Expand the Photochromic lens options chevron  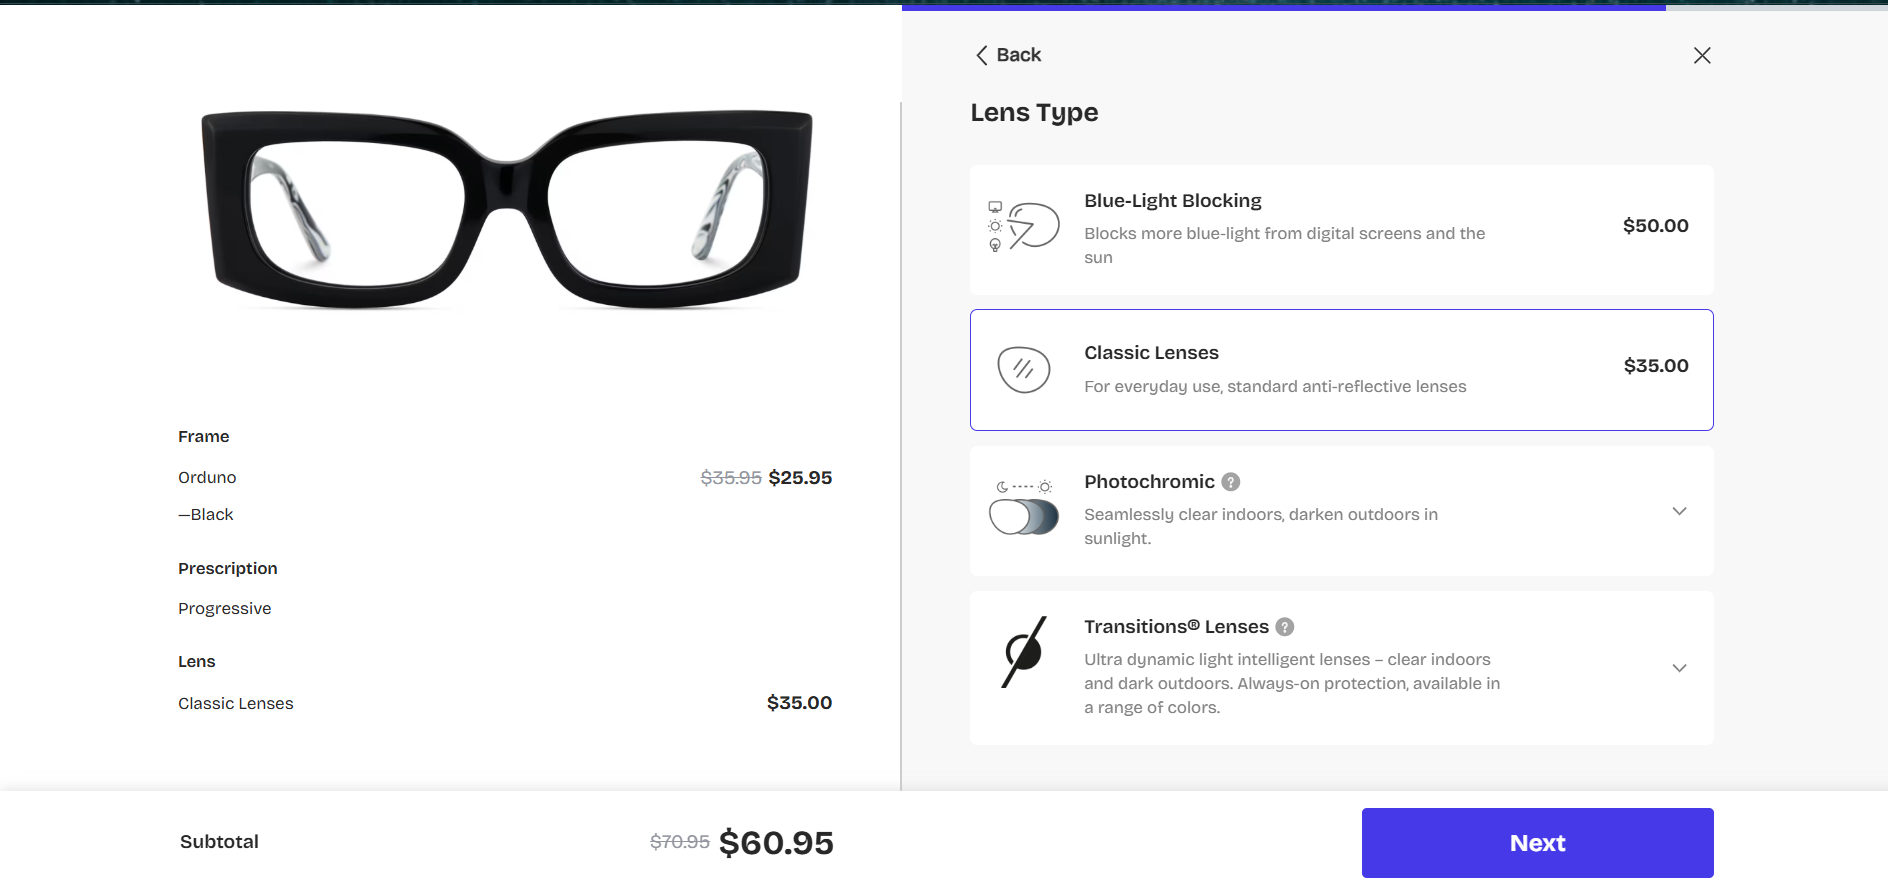point(1679,511)
